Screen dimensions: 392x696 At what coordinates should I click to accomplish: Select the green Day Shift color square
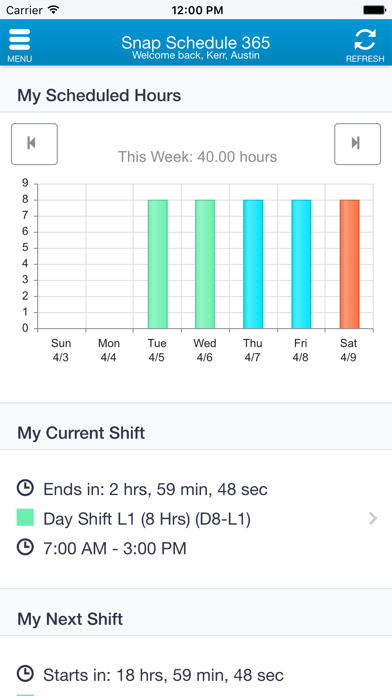pyautogui.click(x=25, y=518)
